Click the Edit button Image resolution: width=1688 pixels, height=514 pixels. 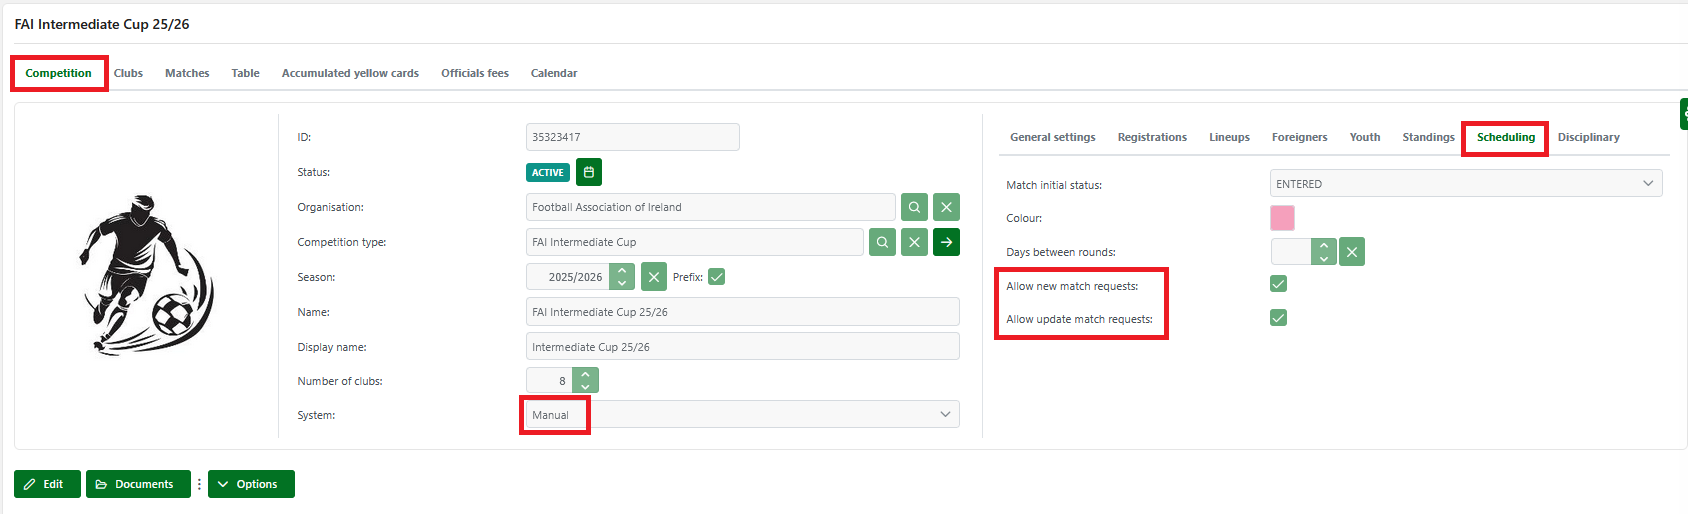click(x=47, y=484)
